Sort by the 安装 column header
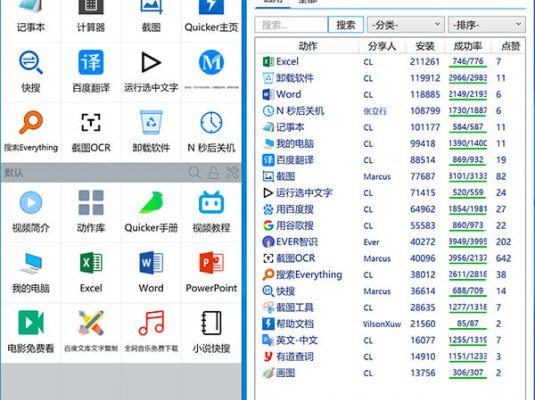The height and width of the screenshot is (400, 535). 425,46
